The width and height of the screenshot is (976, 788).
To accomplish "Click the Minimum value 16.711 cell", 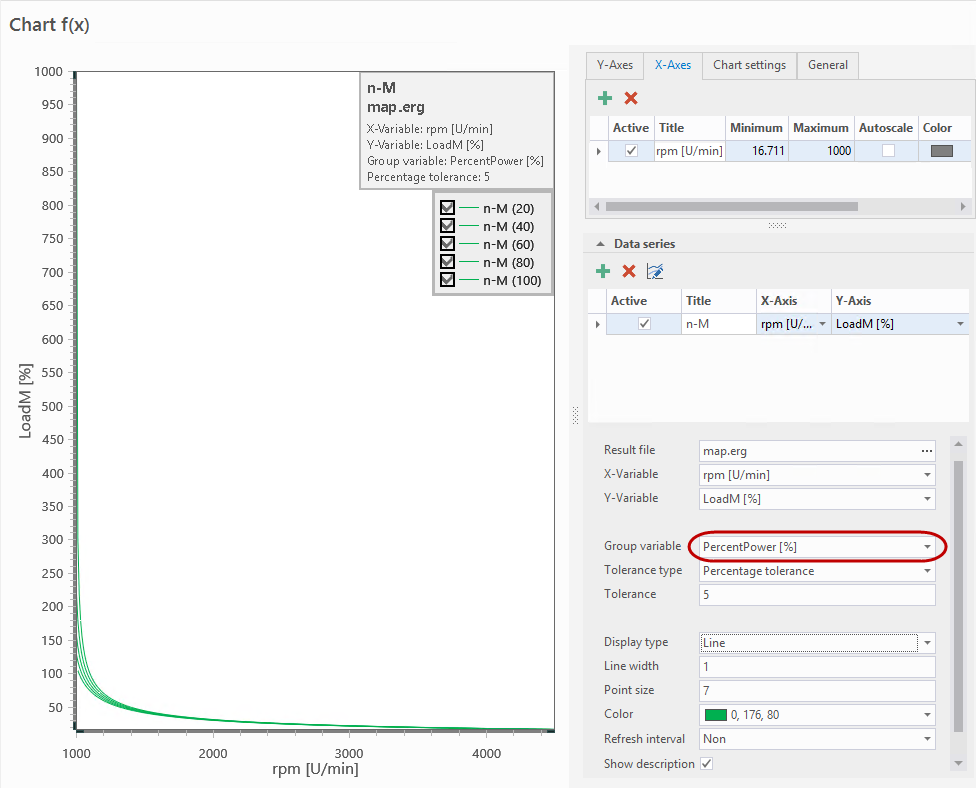I will 756,151.
